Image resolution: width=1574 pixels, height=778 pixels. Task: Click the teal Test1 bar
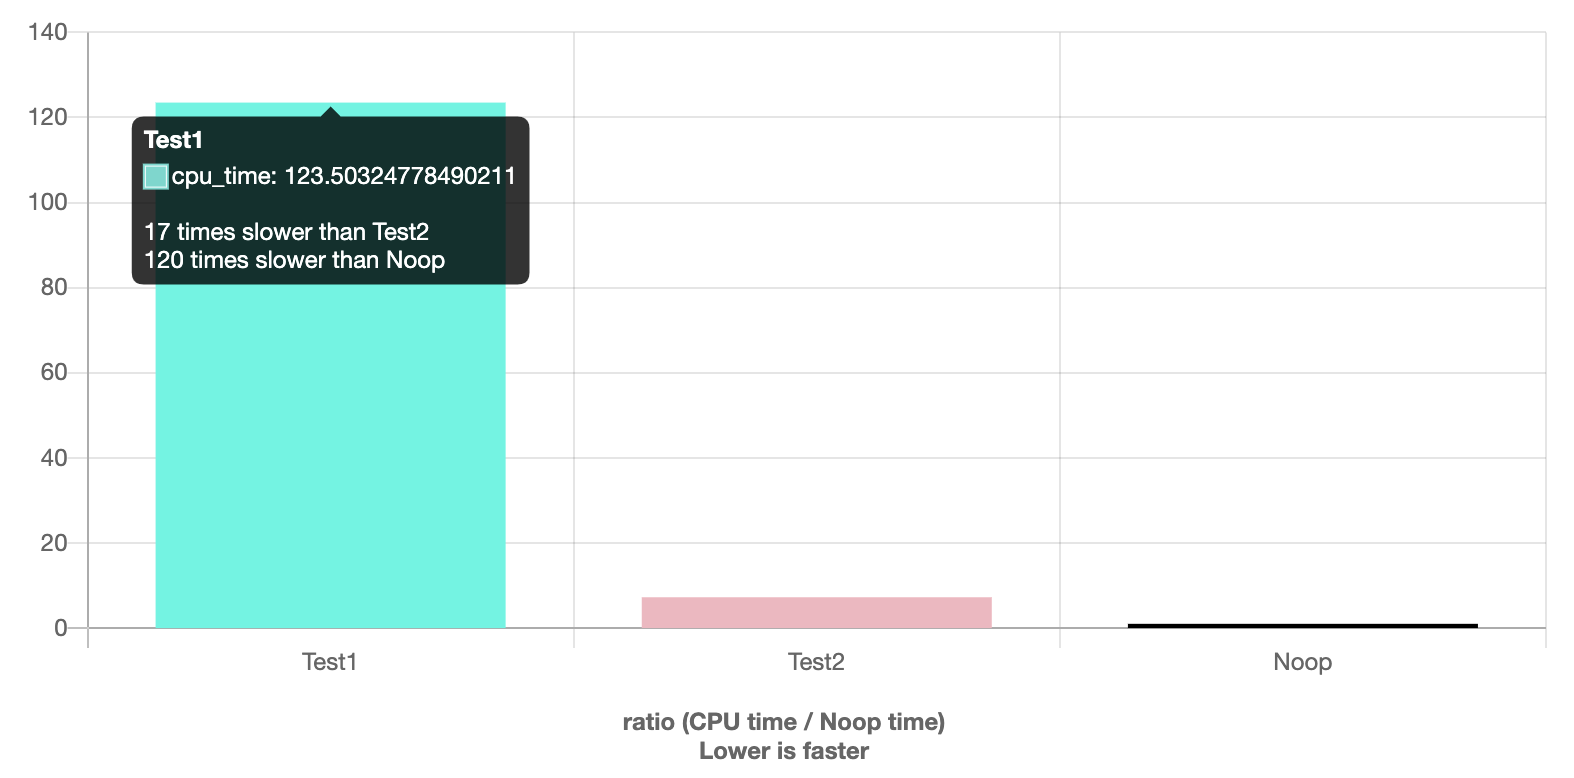[x=330, y=450]
